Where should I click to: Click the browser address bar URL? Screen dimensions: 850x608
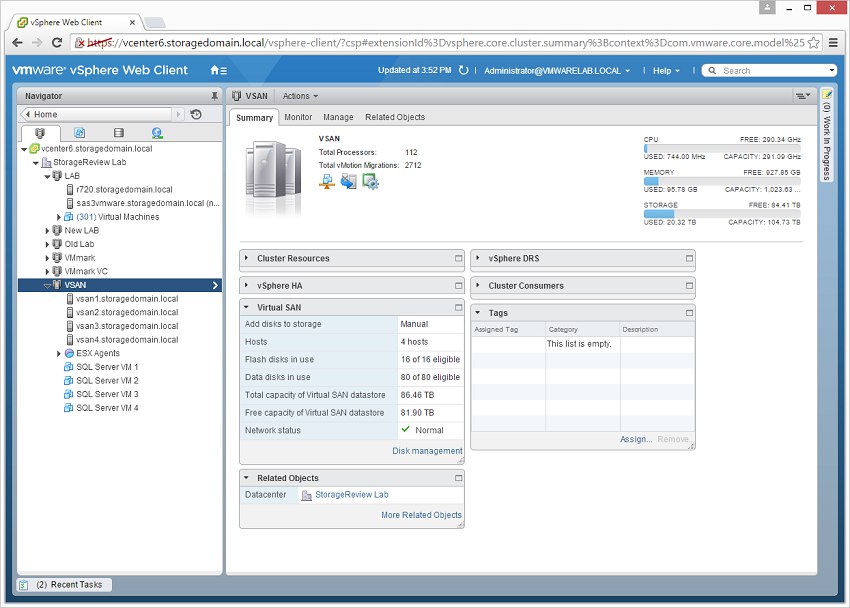tap(446, 43)
